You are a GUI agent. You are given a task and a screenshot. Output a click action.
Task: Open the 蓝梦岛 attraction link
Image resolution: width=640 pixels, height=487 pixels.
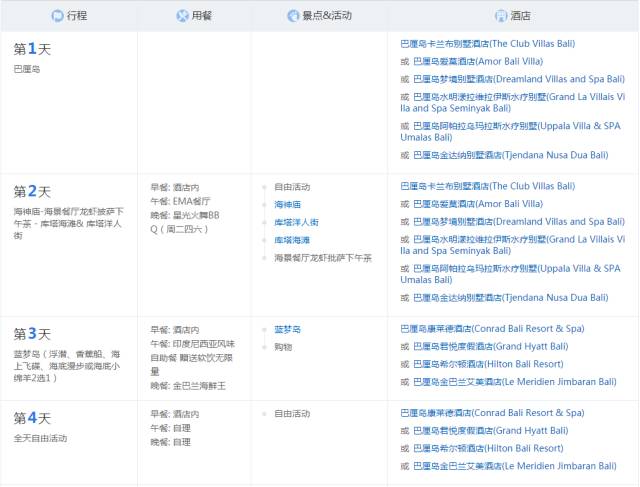tap(288, 329)
